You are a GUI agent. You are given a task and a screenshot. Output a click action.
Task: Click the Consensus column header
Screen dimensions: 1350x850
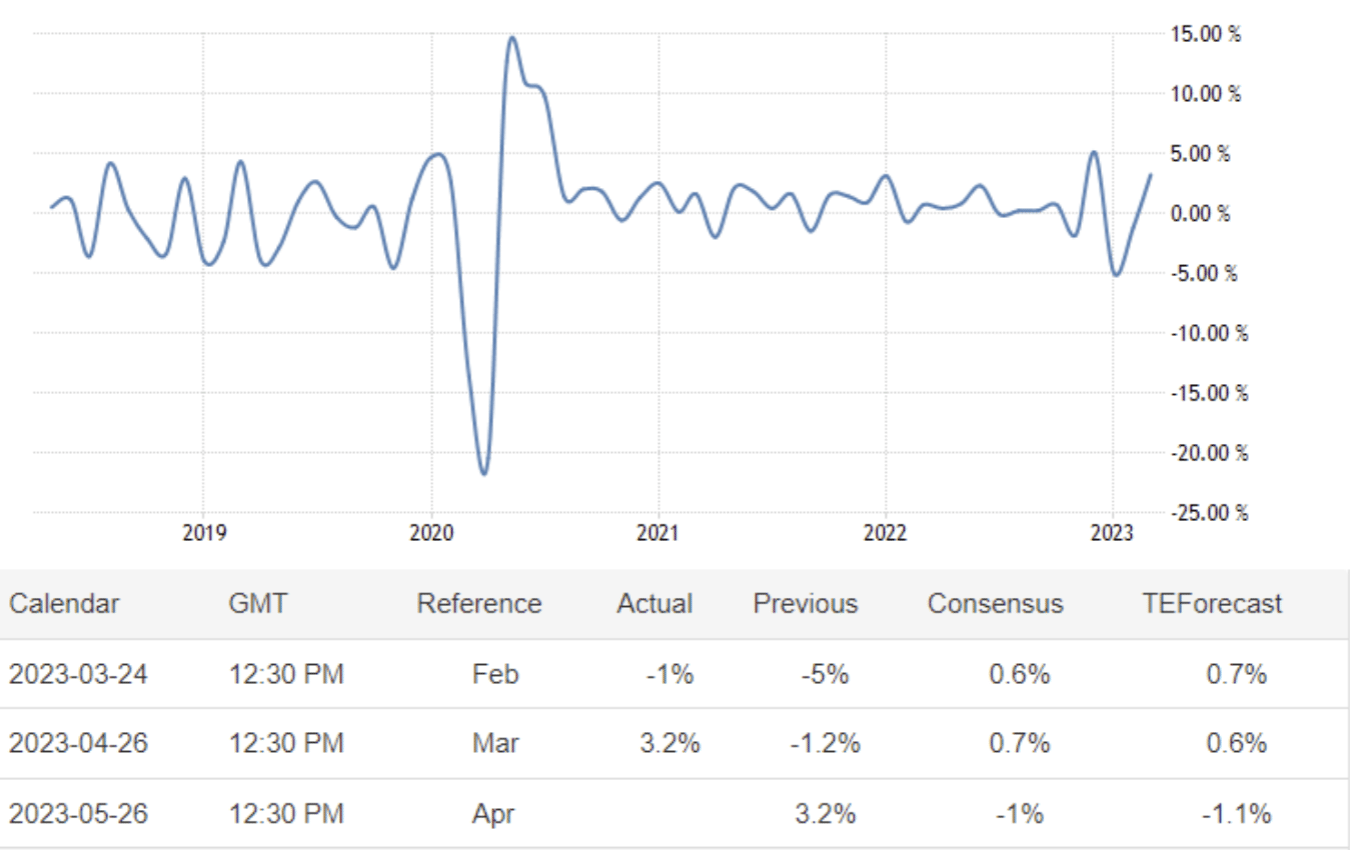pyautogui.click(x=995, y=604)
